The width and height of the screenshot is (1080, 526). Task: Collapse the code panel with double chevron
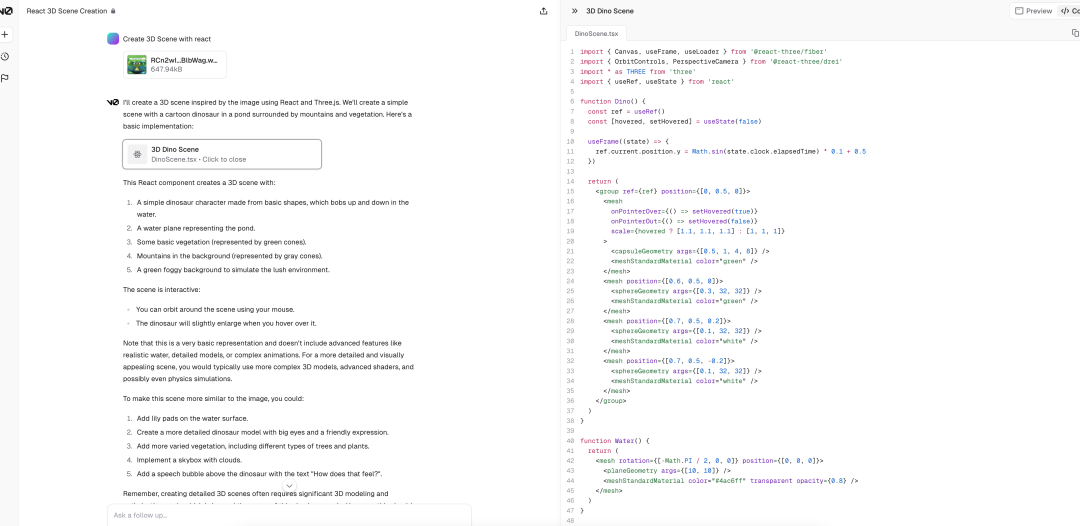pyautogui.click(x=575, y=11)
